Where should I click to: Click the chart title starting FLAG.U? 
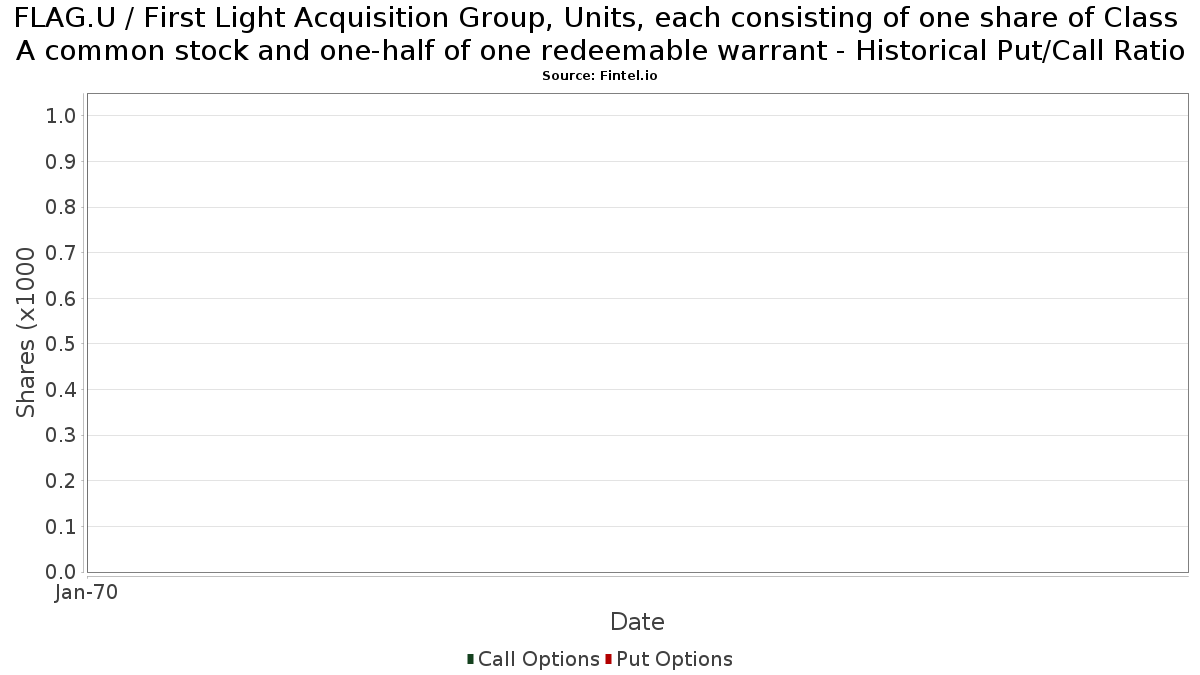[x=600, y=33]
